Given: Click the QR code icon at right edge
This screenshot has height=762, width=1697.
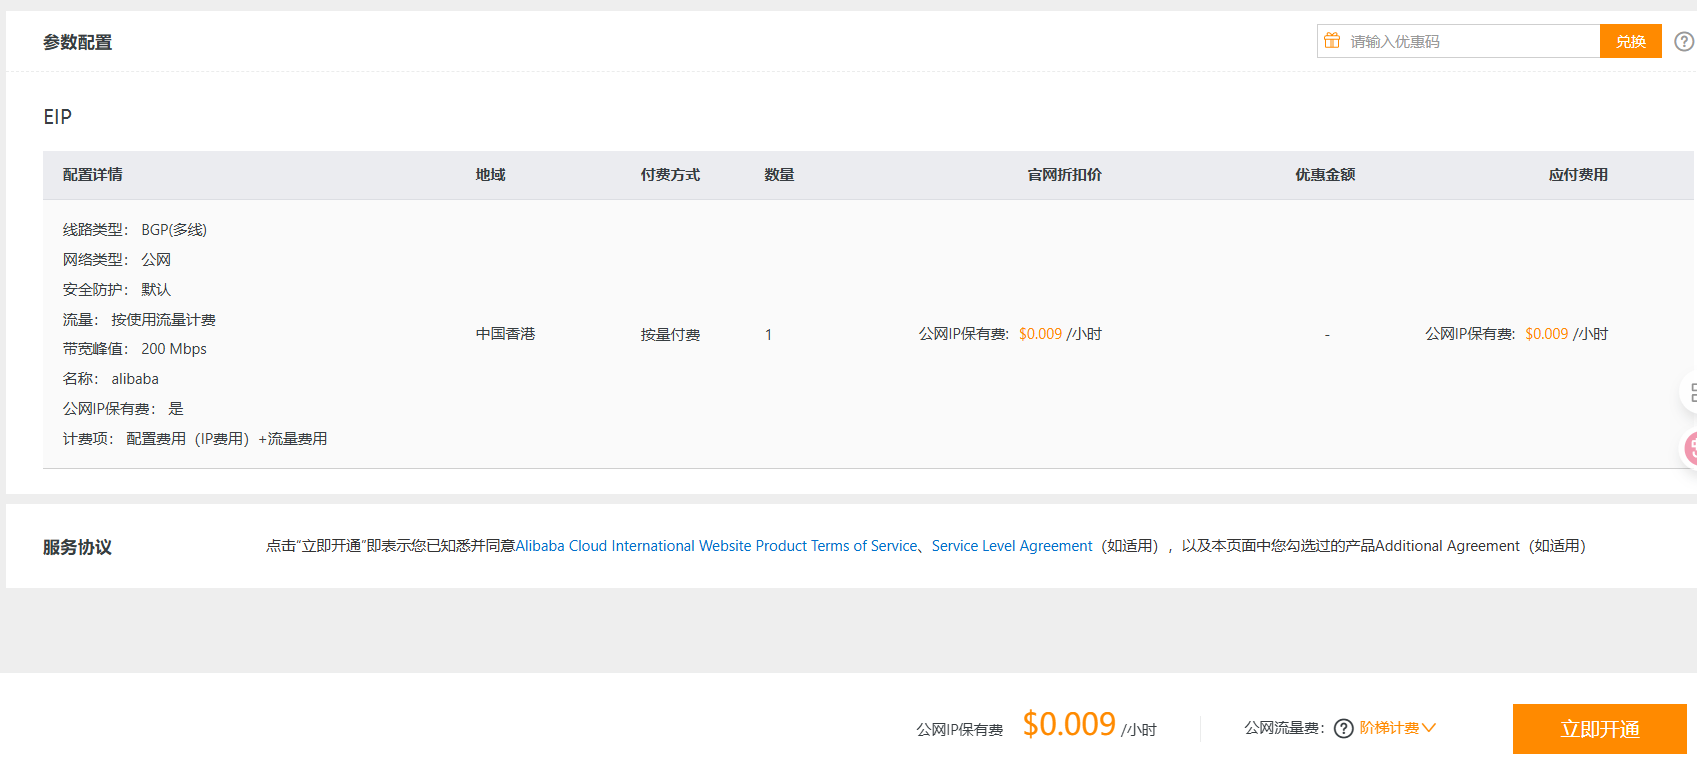Looking at the screenshot, I should point(1691,393).
